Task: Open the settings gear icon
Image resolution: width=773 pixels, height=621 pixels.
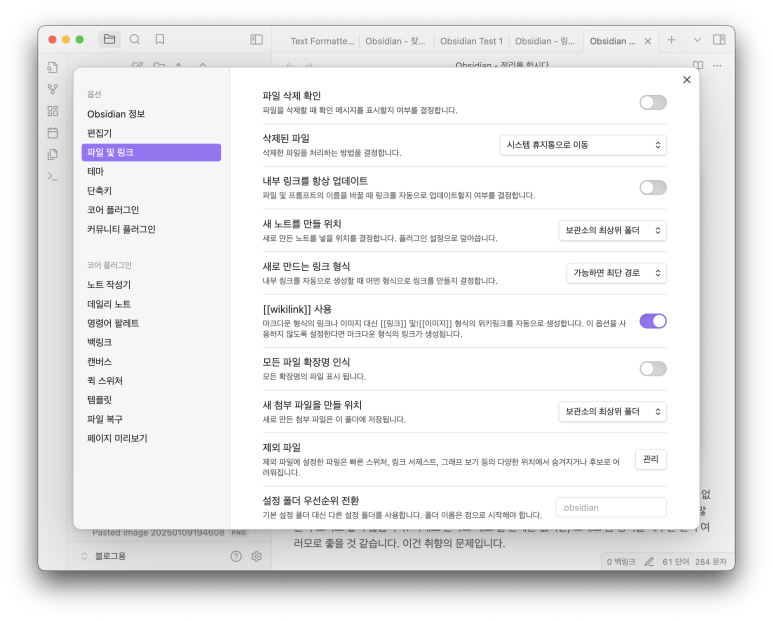Action: (x=256, y=556)
